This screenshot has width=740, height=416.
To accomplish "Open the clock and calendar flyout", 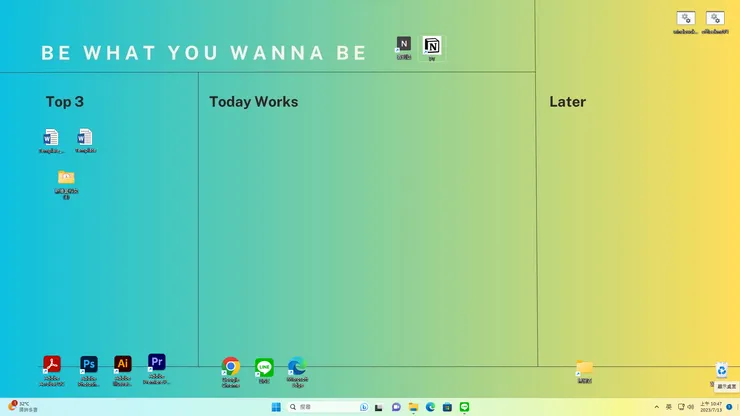I will click(711, 407).
